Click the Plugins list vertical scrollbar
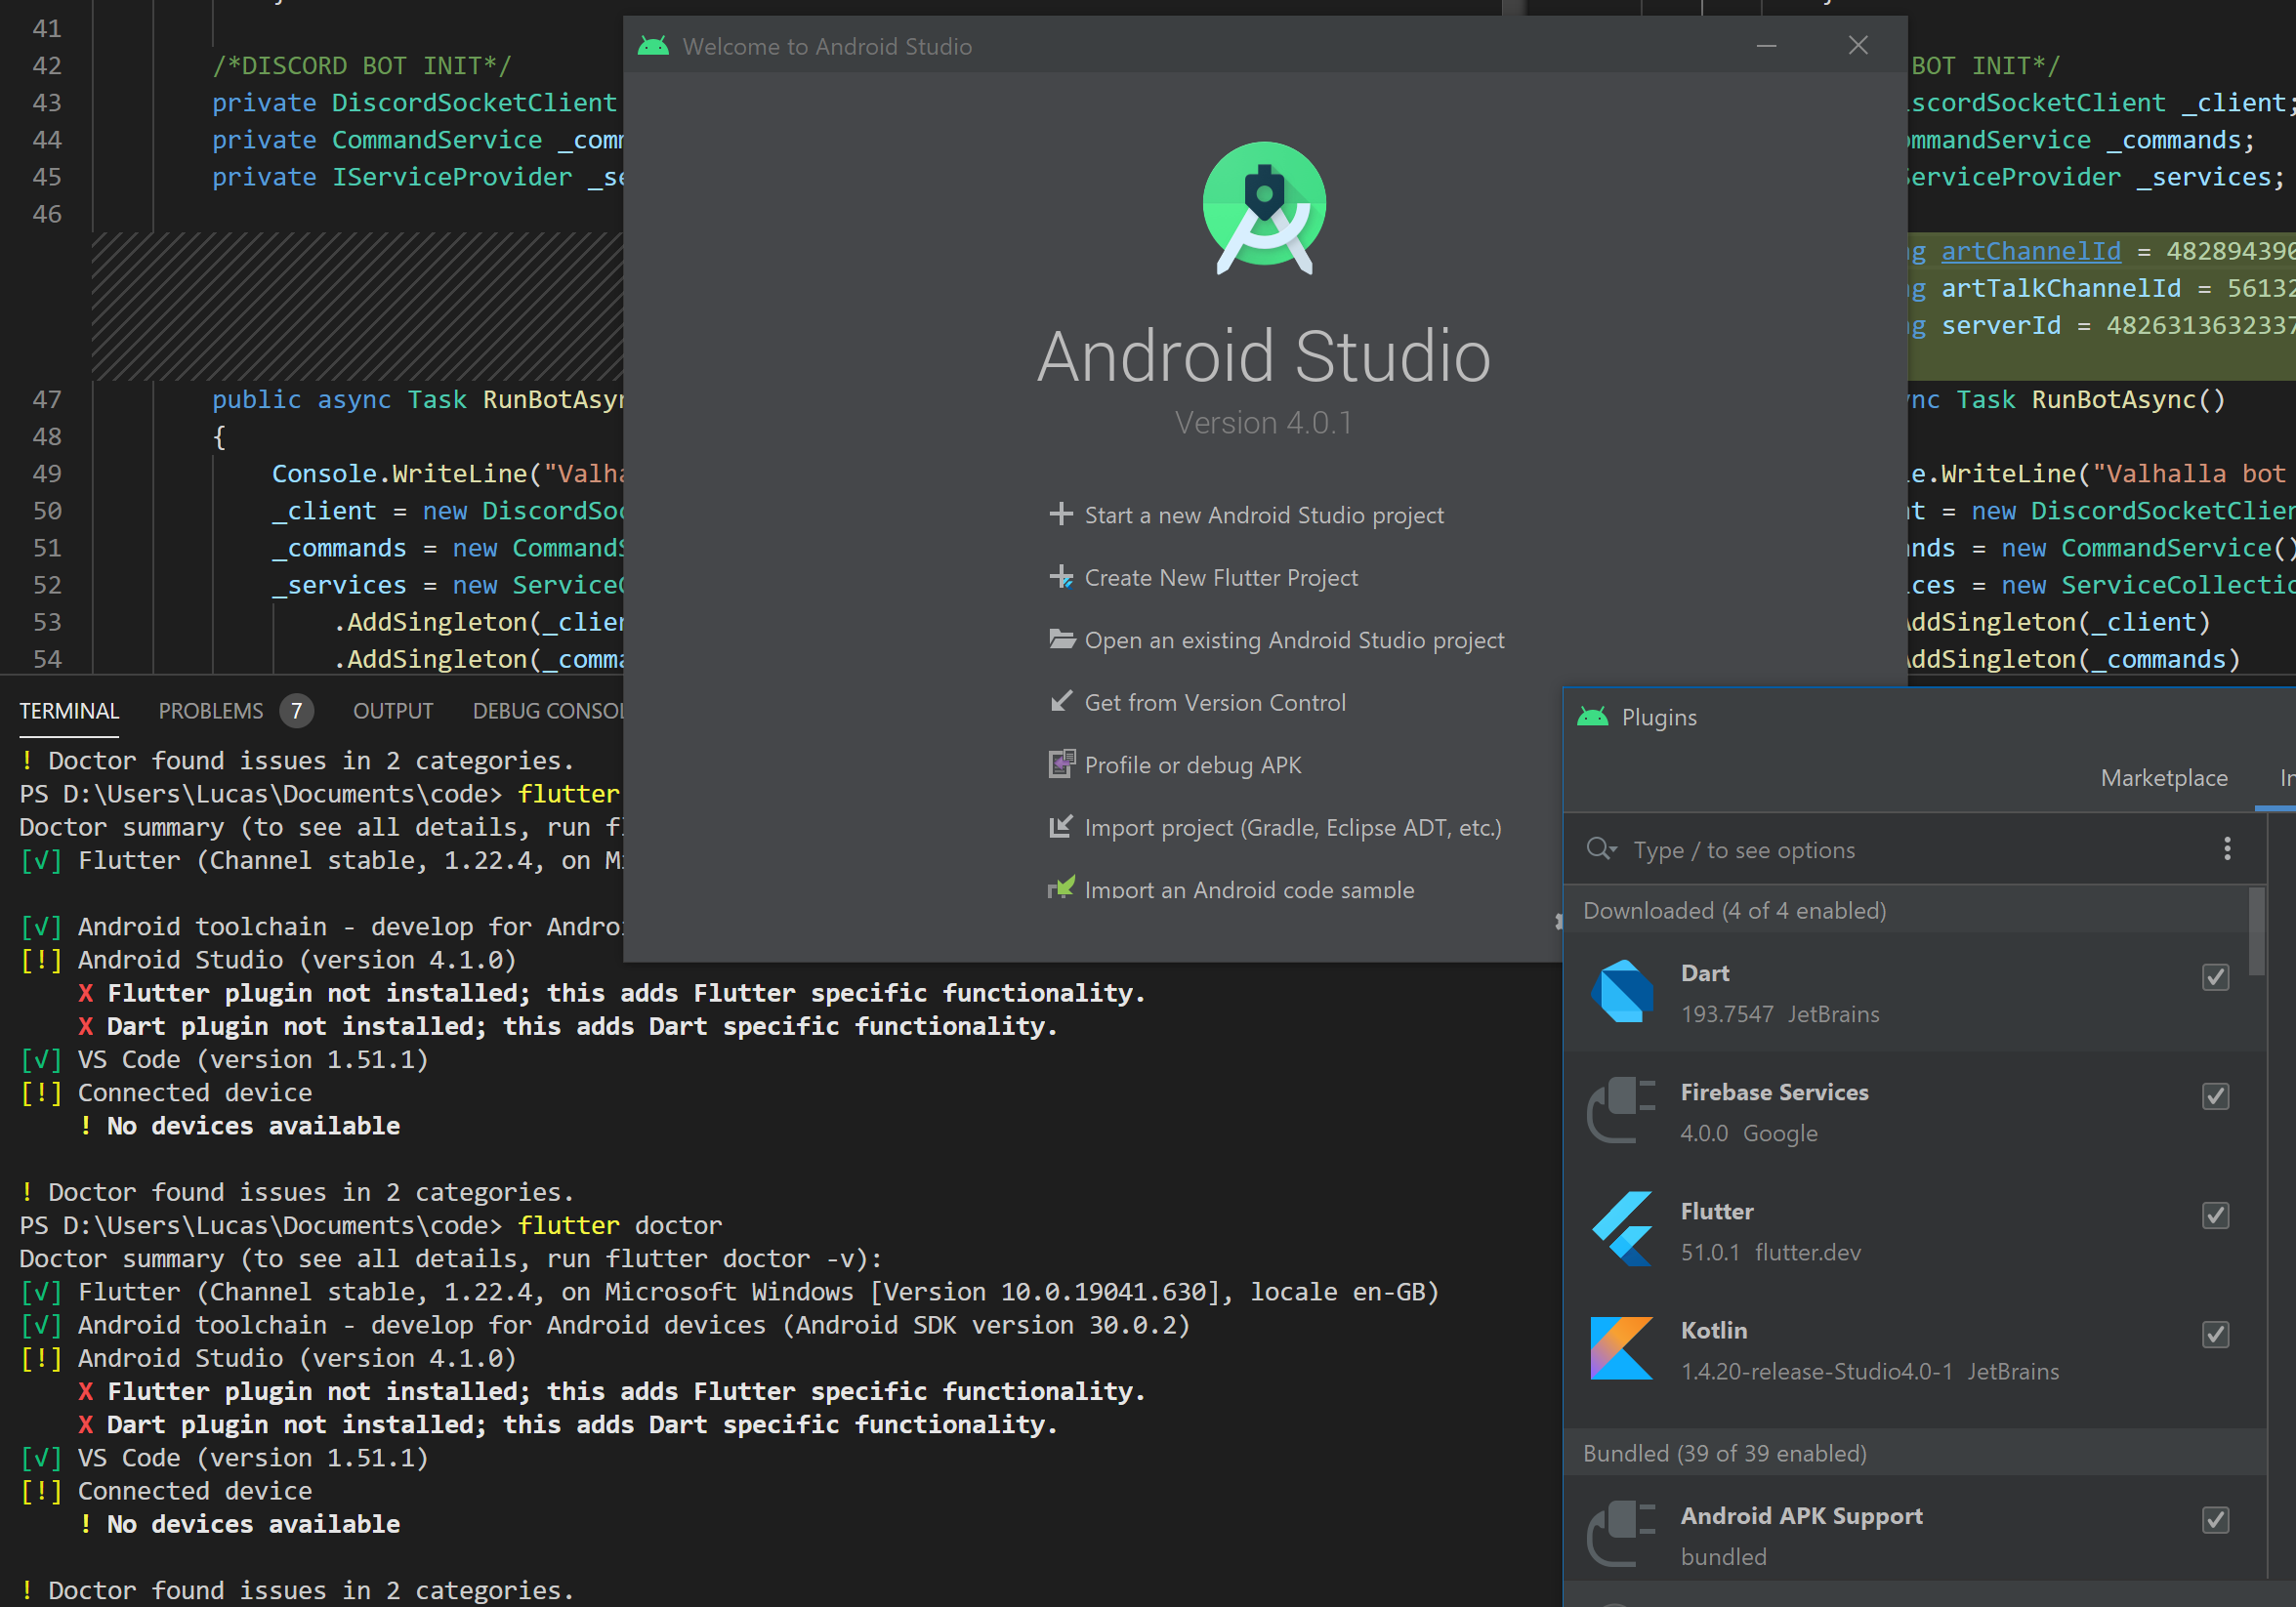Image resolution: width=2296 pixels, height=1607 pixels. [2256, 931]
